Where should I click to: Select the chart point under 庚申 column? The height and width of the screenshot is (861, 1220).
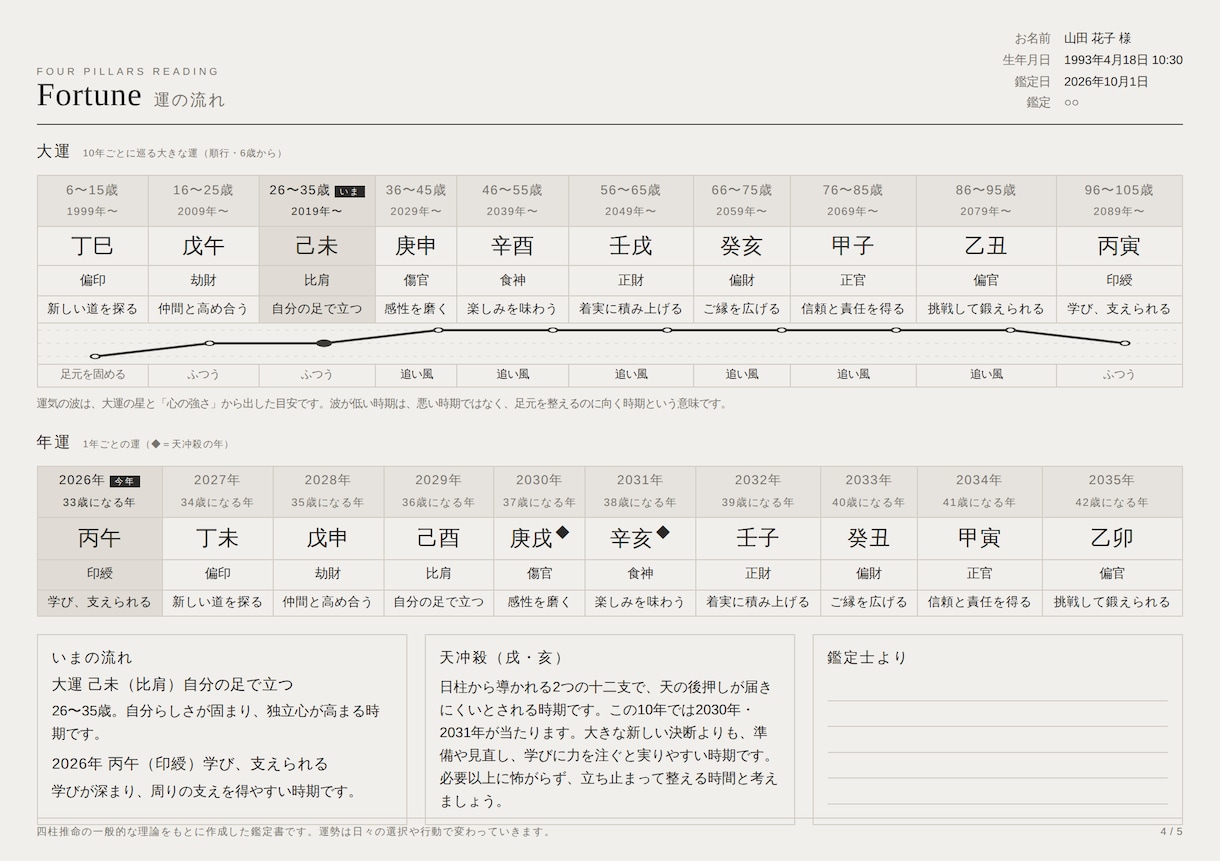438,330
